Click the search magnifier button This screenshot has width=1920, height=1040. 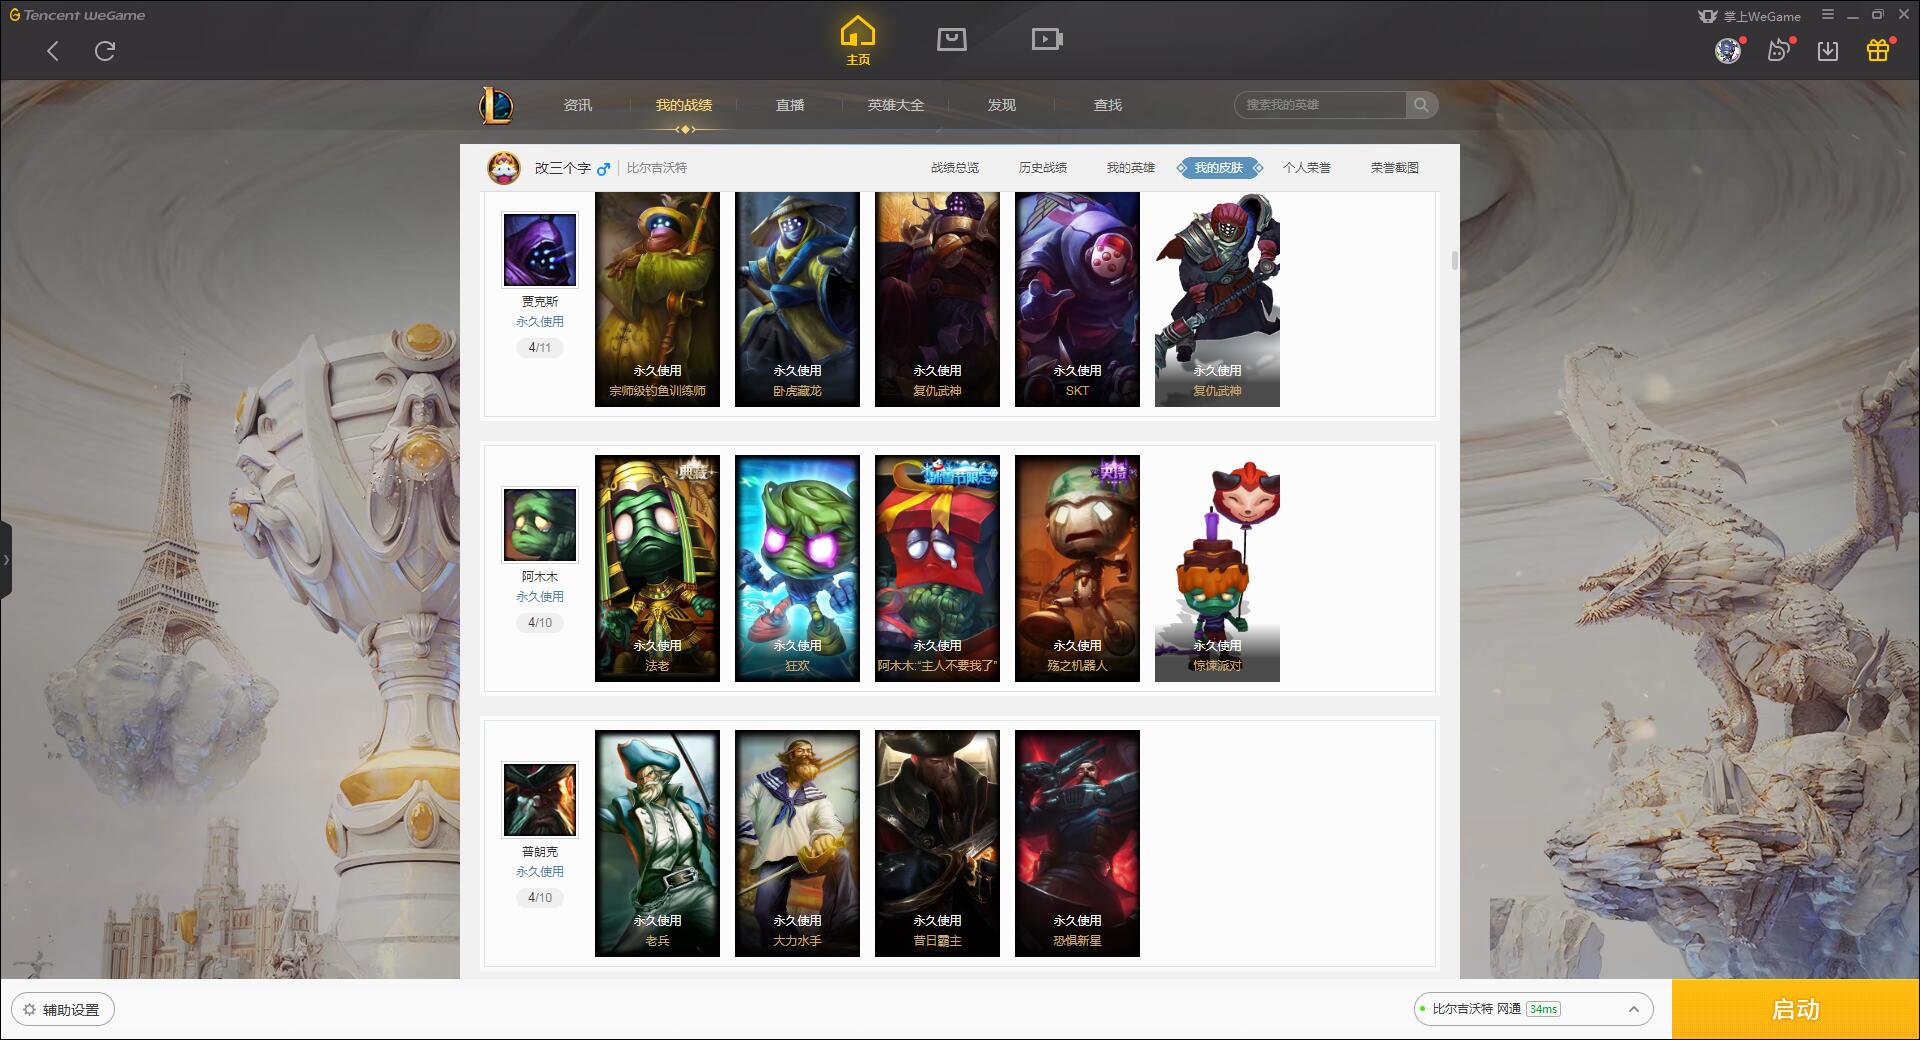tap(1421, 105)
